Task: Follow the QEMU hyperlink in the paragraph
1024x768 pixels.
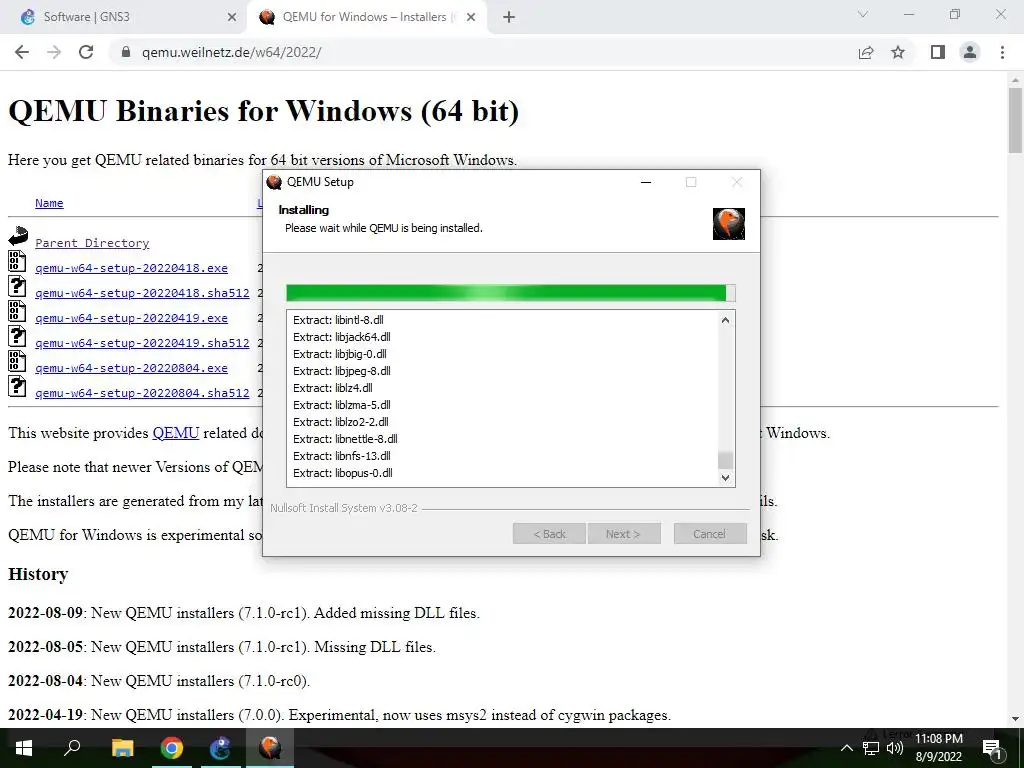Action: point(176,433)
